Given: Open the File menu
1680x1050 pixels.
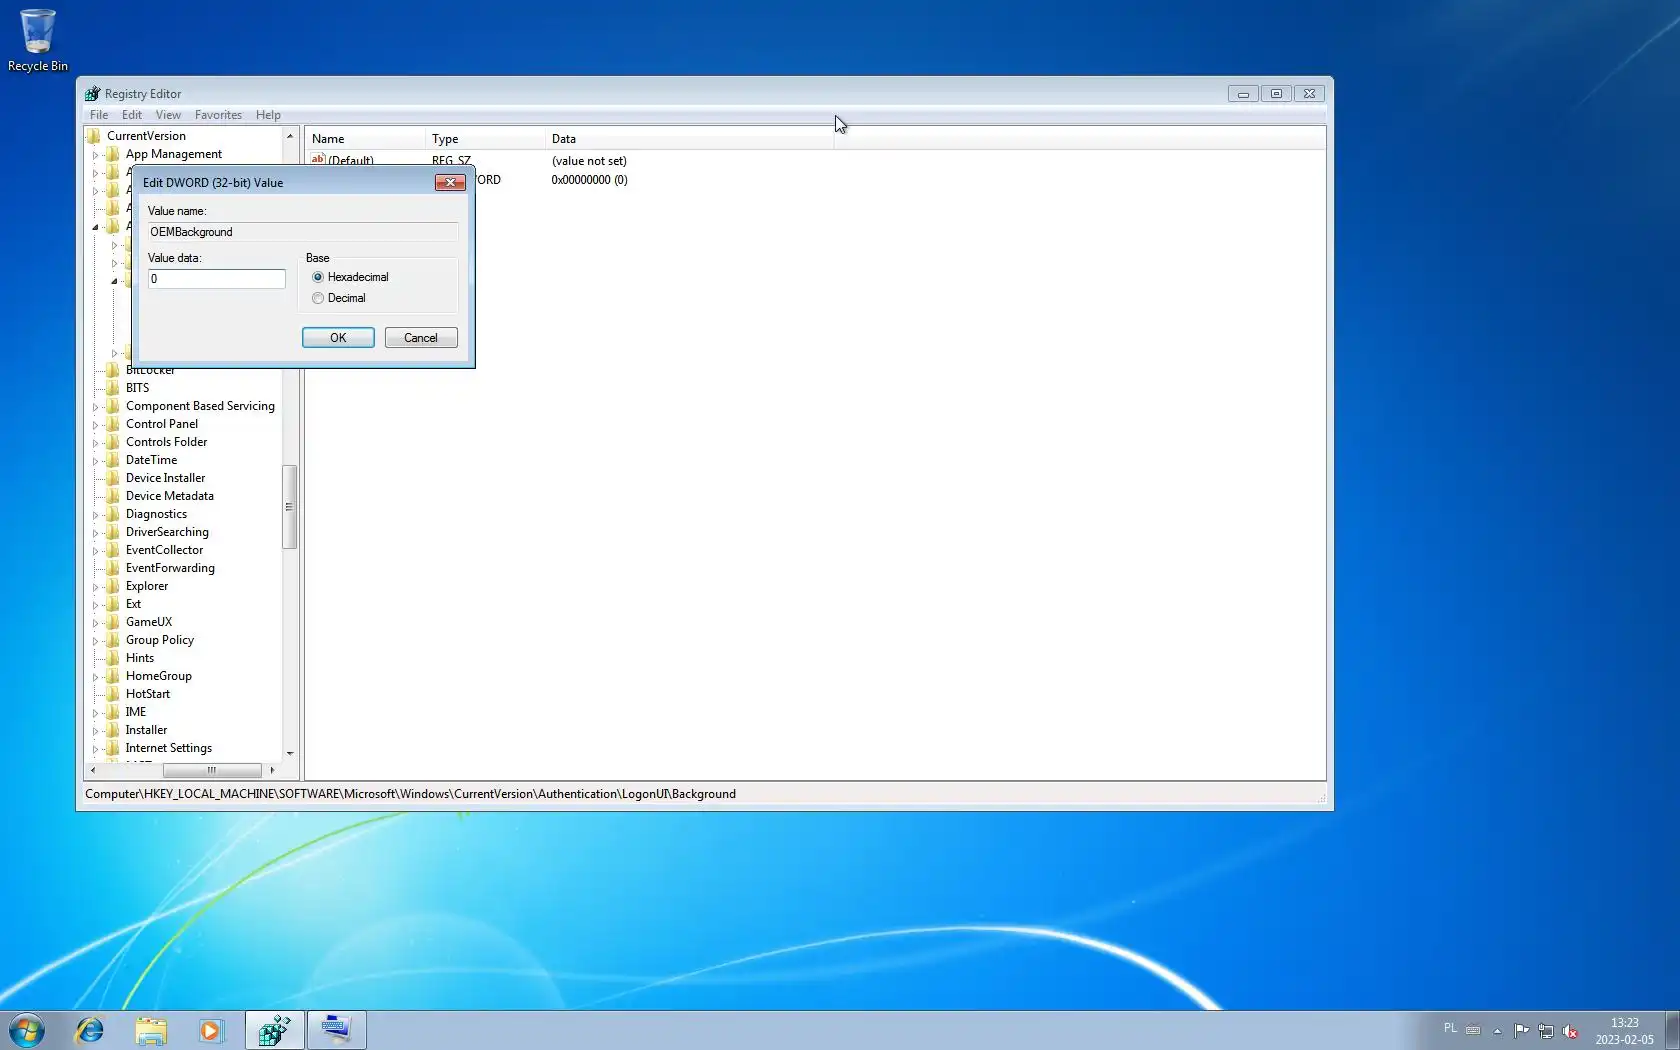Looking at the screenshot, I should (x=99, y=115).
